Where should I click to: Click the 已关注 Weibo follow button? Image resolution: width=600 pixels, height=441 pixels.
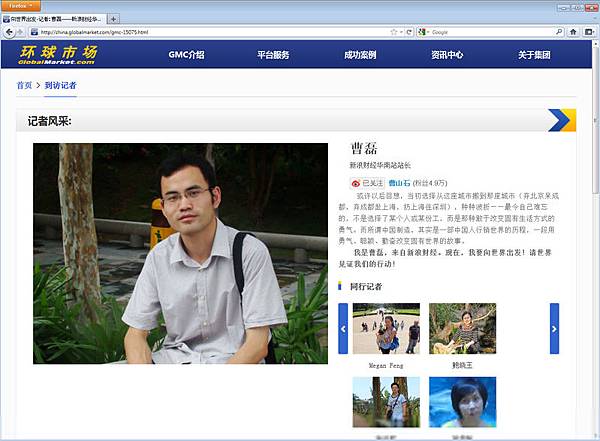(367, 183)
